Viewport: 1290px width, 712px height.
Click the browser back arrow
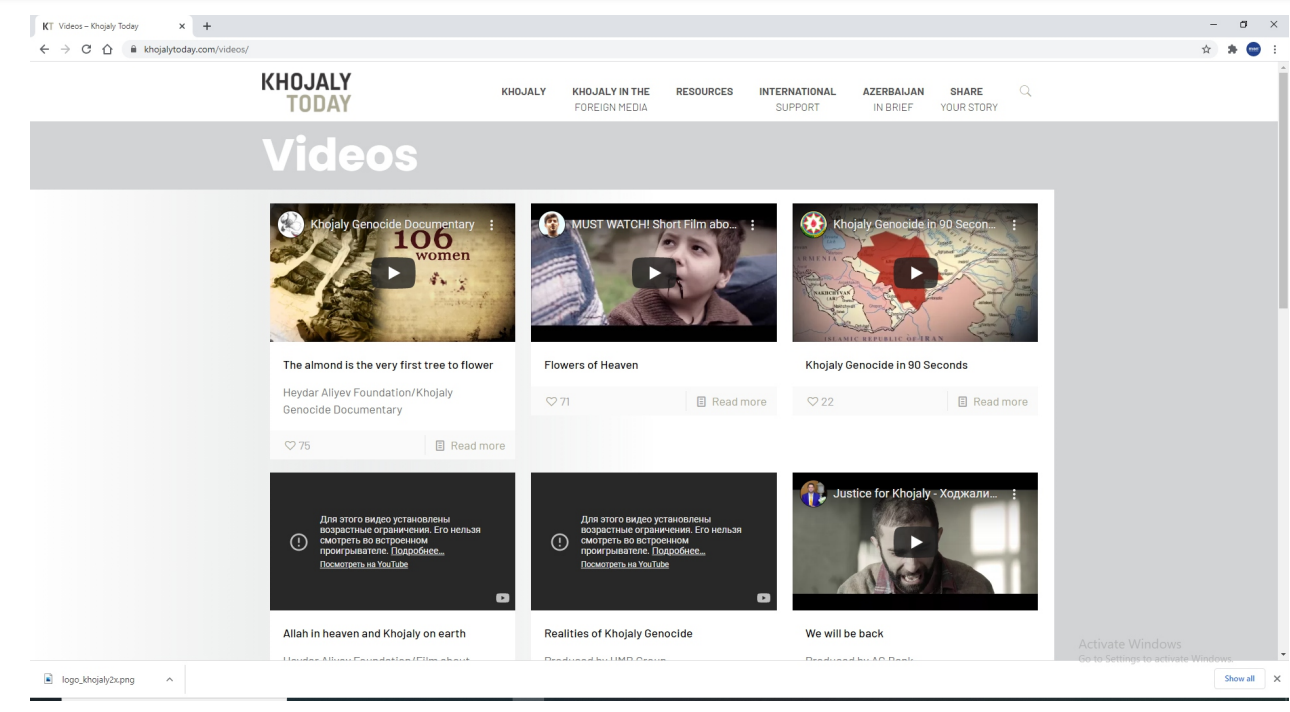[x=45, y=49]
